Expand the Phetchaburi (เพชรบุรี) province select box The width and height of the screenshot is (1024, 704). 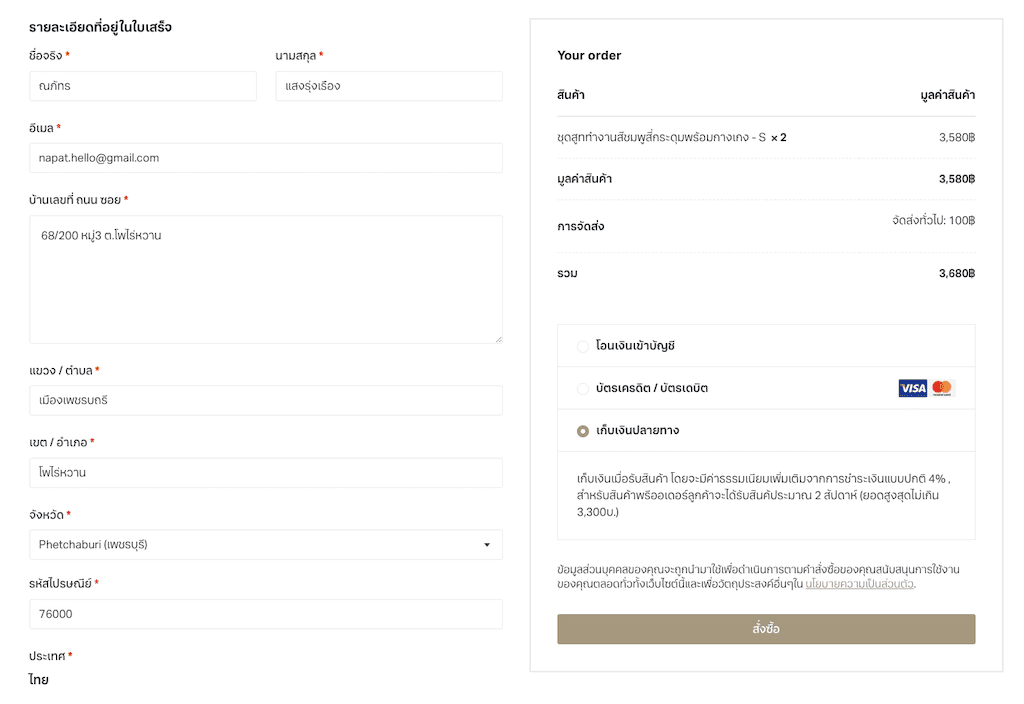(266, 545)
